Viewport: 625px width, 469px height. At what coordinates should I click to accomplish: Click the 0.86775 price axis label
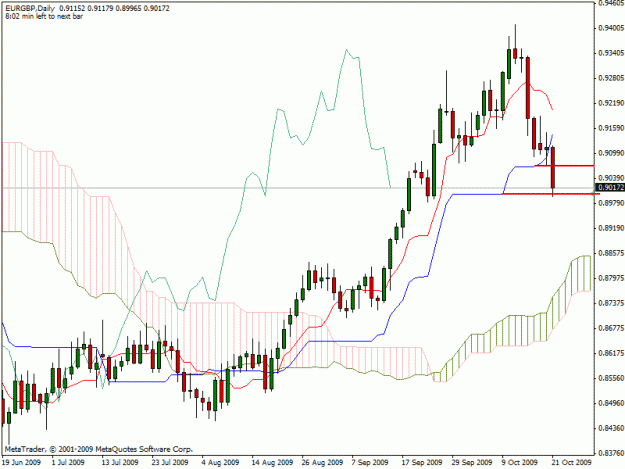tap(611, 328)
